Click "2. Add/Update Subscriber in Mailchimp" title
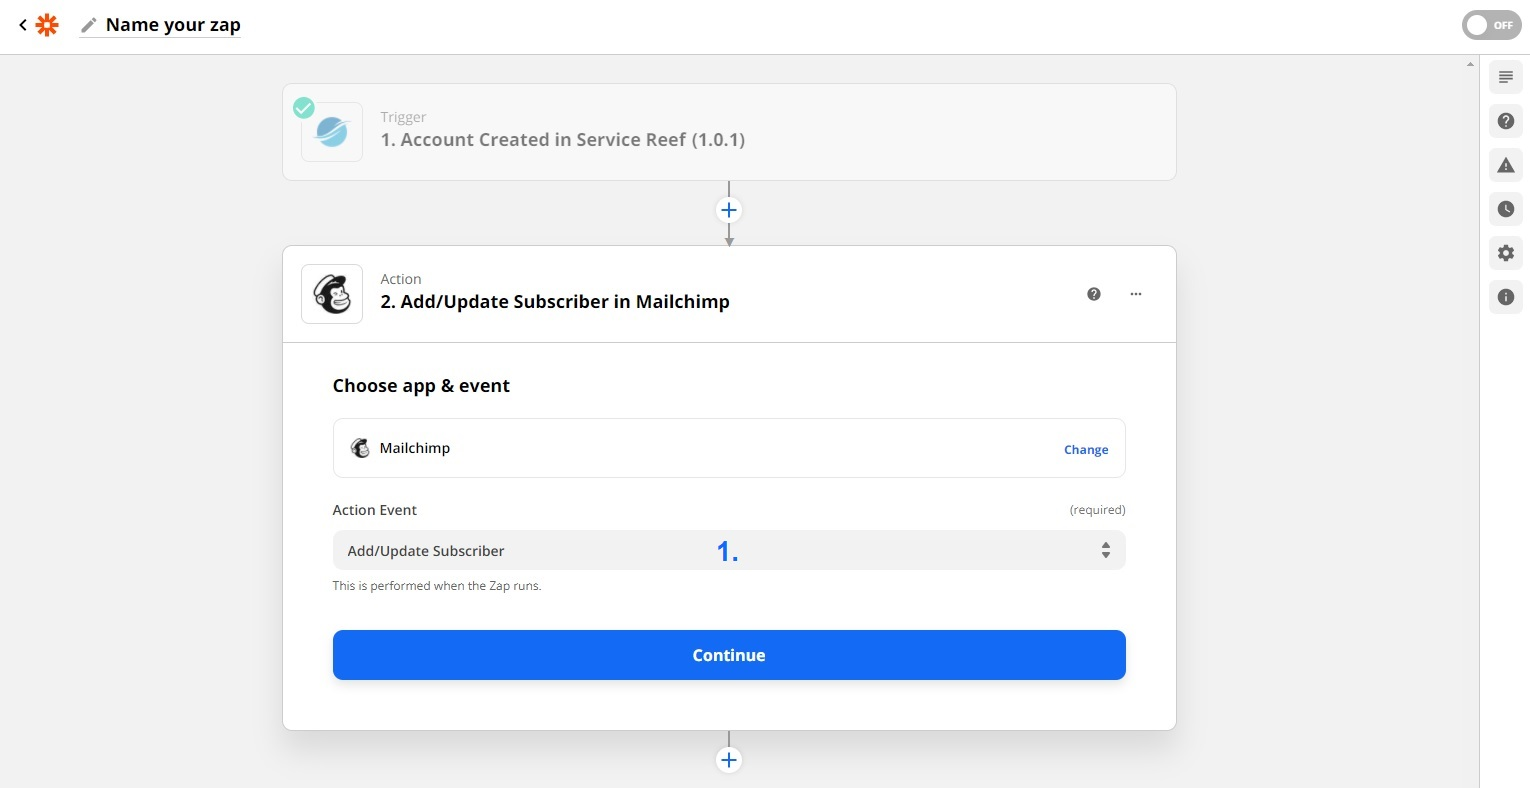 coord(555,302)
